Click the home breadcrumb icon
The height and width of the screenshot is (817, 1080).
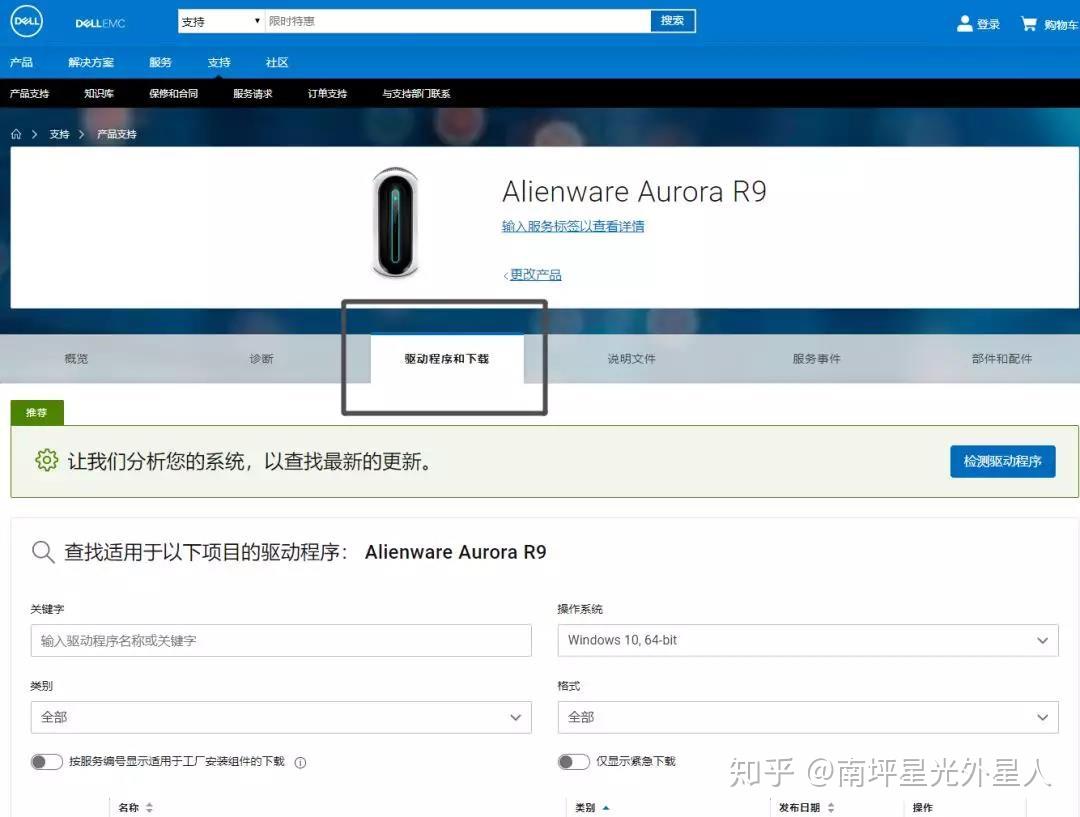15,133
